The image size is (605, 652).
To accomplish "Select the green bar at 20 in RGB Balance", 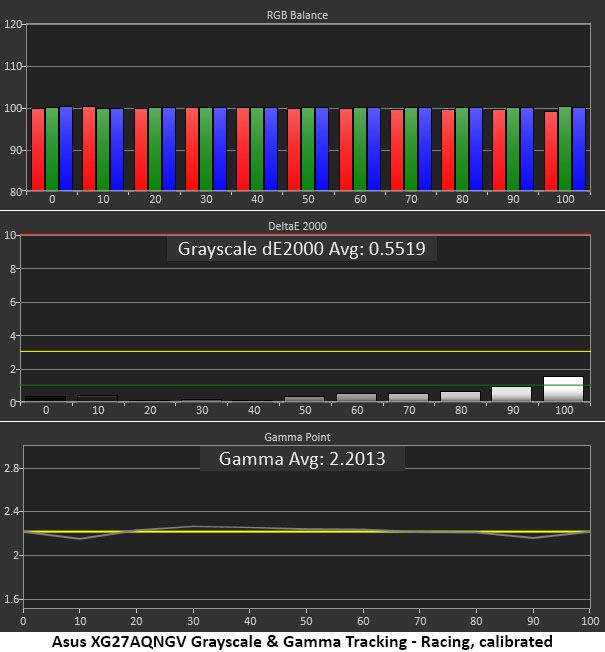I will (155, 149).
